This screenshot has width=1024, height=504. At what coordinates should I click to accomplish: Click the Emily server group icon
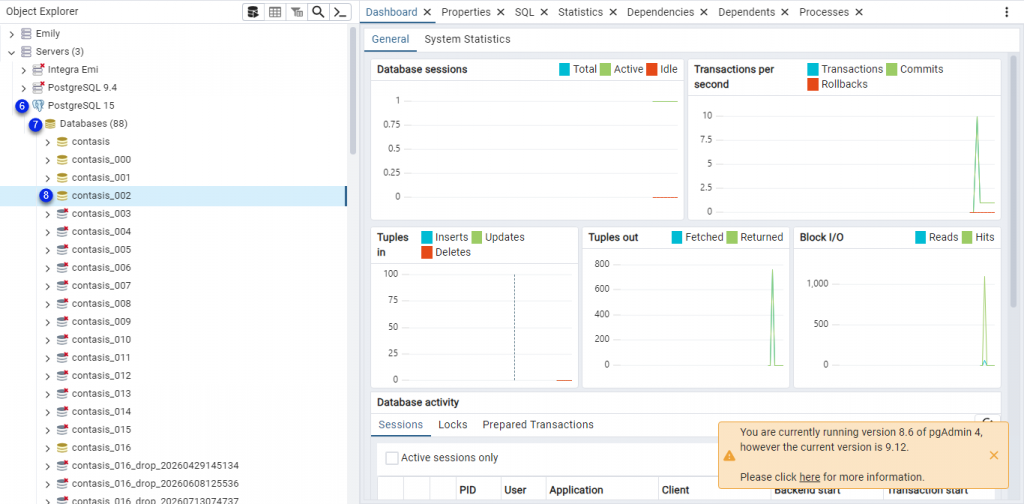pyautogui.click(x=26, y=33)
